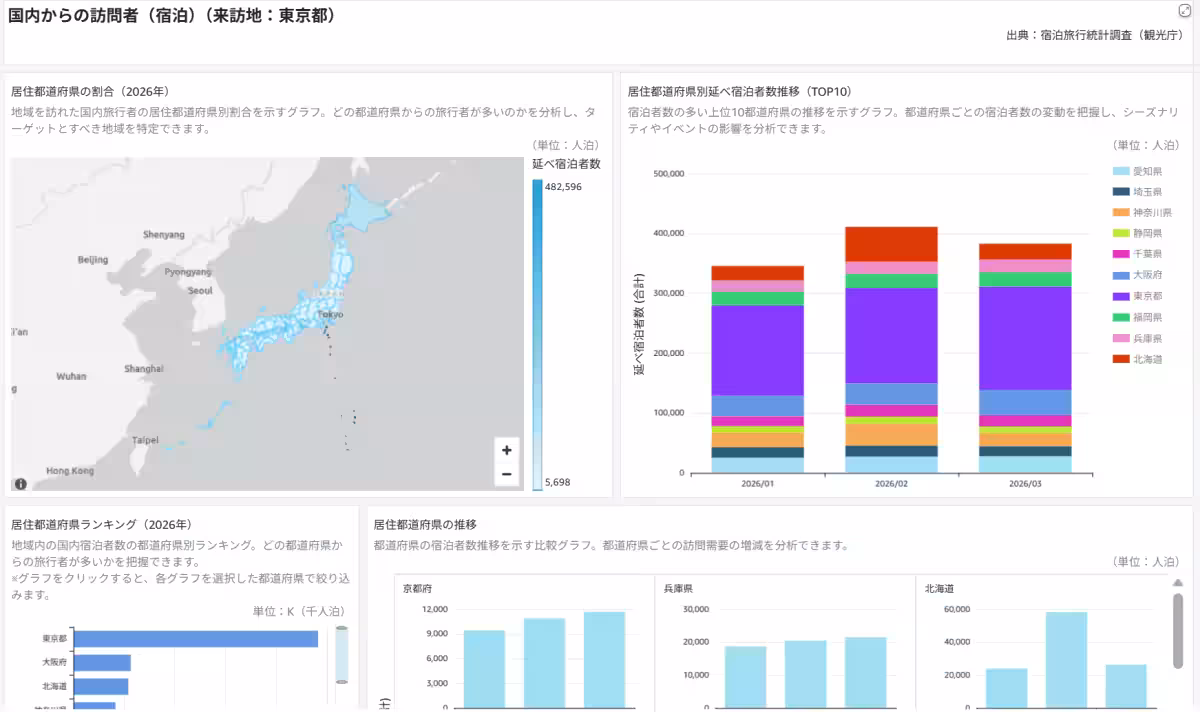This screenshot has width=1200, height=712.
Task: Click the 居住都道府県別延べ宿泊者数推移（TOP10） title
Action: (x=740, y=91)
